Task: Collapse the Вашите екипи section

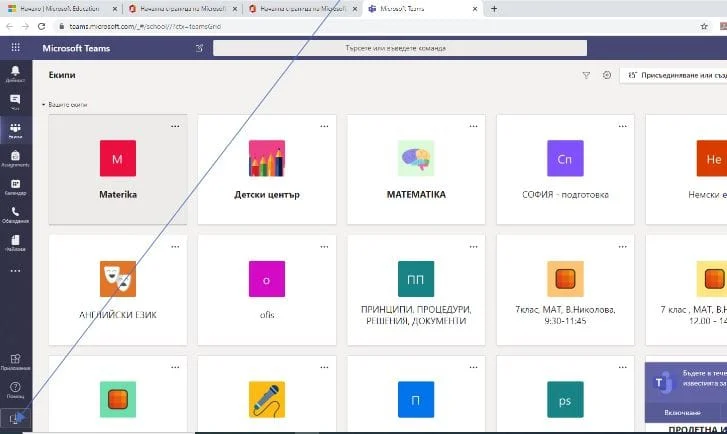Action: (64, 105)
